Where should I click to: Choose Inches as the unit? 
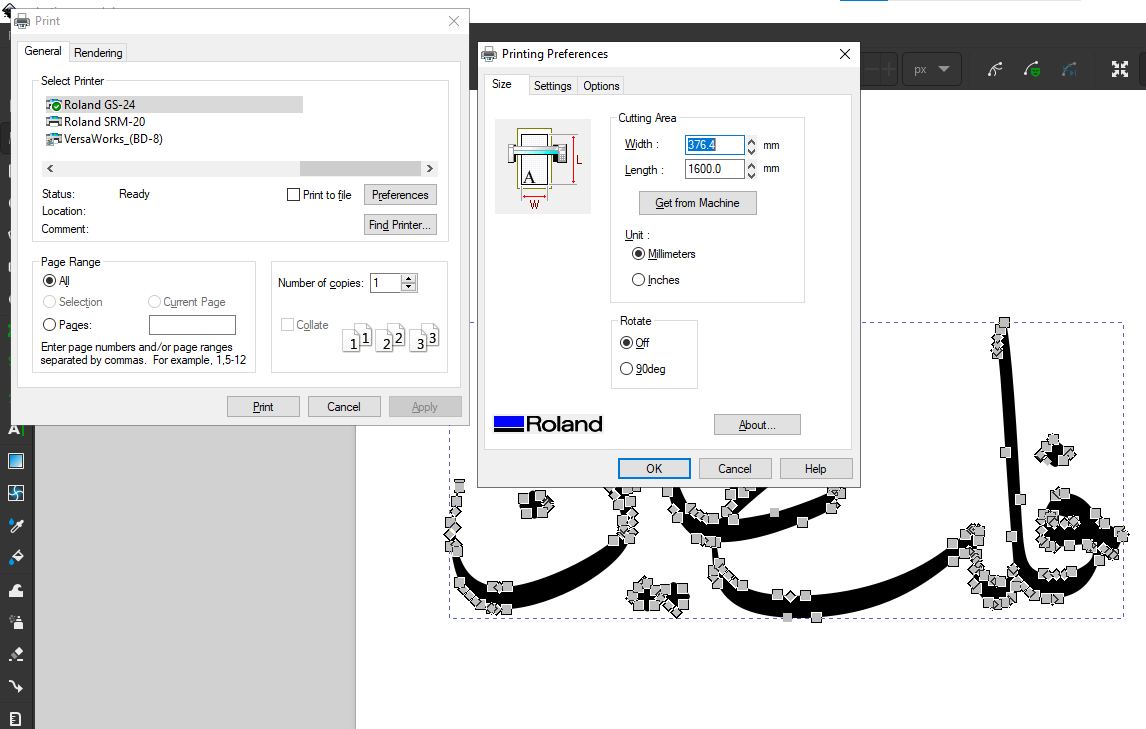639,280
